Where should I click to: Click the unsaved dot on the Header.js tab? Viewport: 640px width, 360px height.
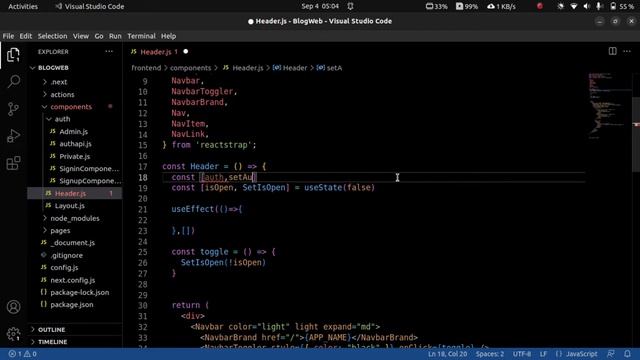click(186, 52)
